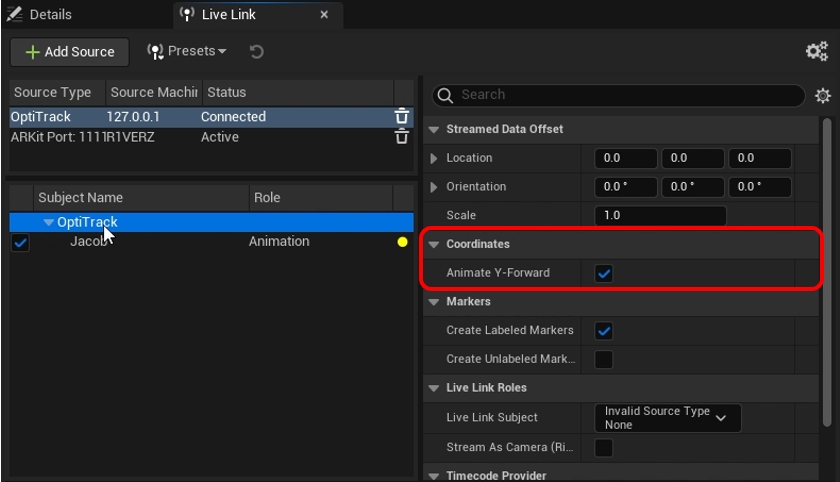The height and width of the screenshot is (482, 840).
Task: Open Live Link settings gears icon
Action: click(816, 52)
